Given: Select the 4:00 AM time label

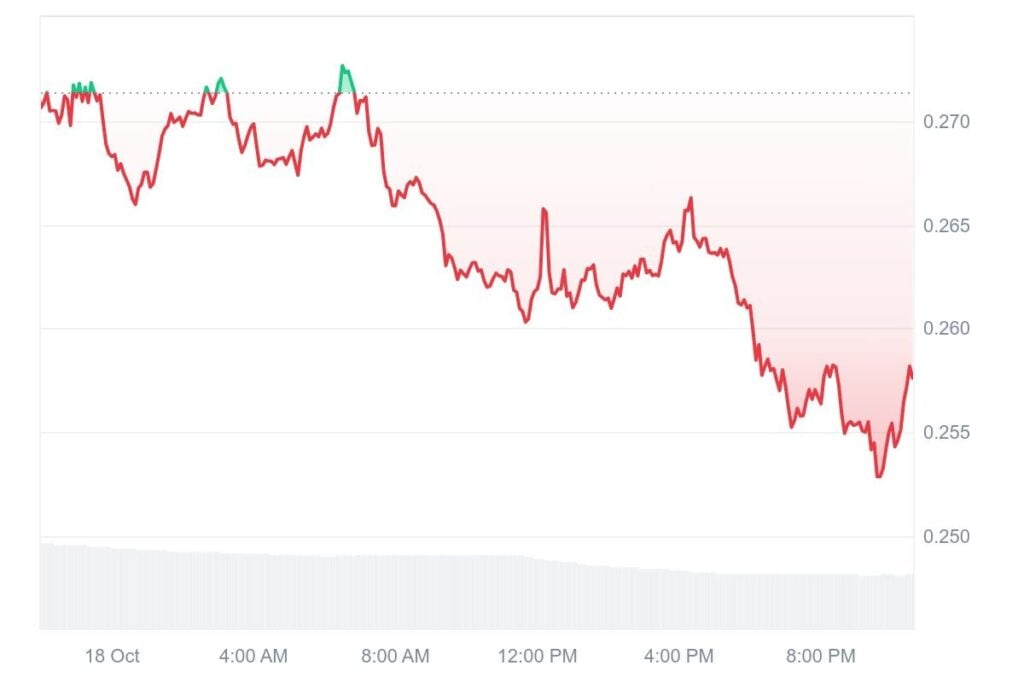Looking at the screenshot, I should (x=253, y=657).
